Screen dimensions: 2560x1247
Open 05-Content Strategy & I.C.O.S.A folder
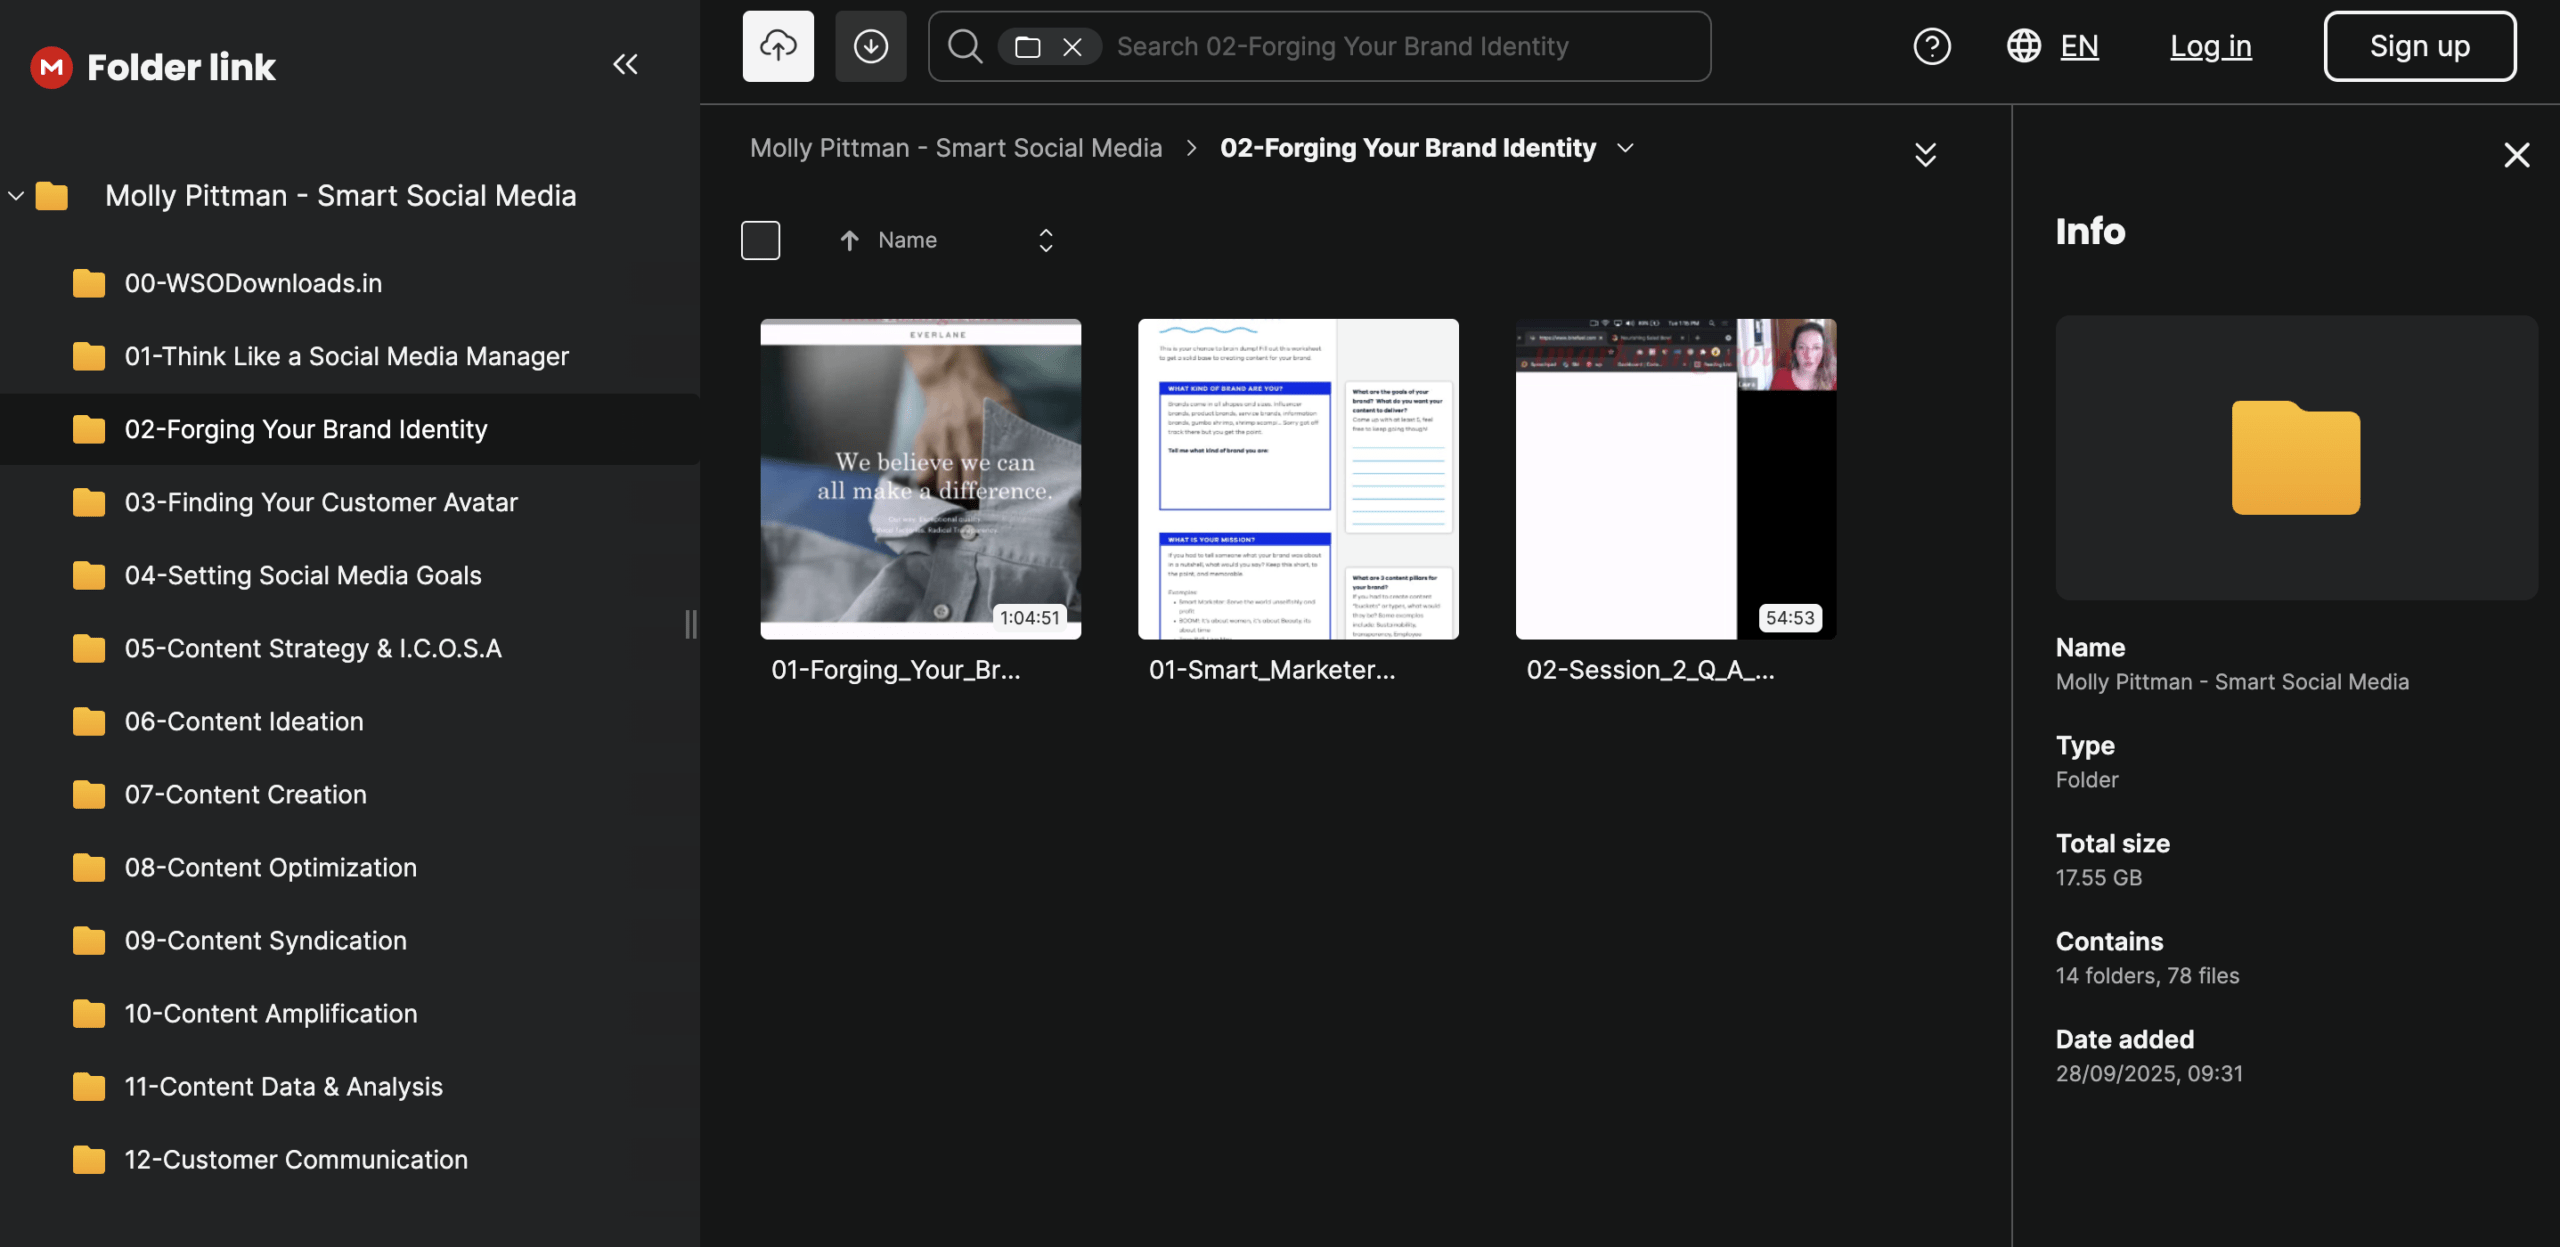coord(312,649)
